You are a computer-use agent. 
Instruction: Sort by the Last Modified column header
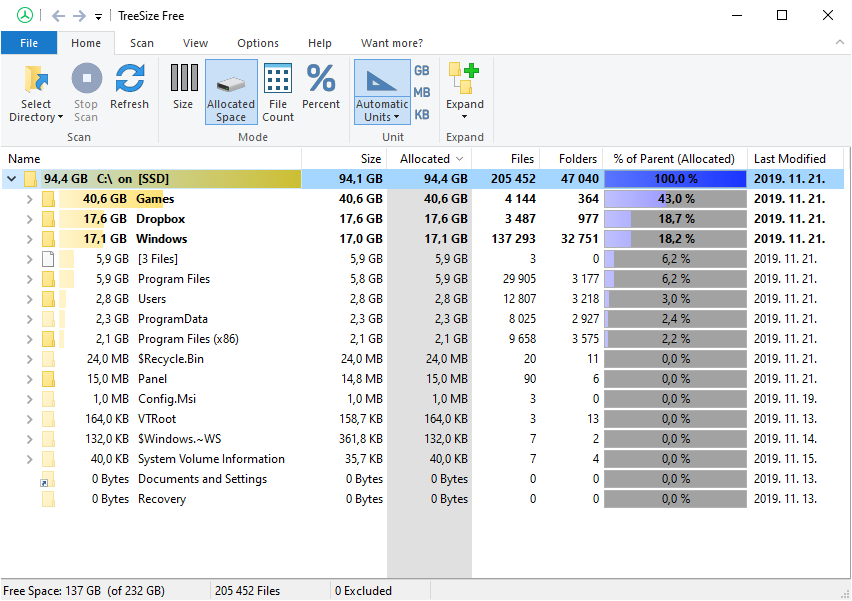795,159
